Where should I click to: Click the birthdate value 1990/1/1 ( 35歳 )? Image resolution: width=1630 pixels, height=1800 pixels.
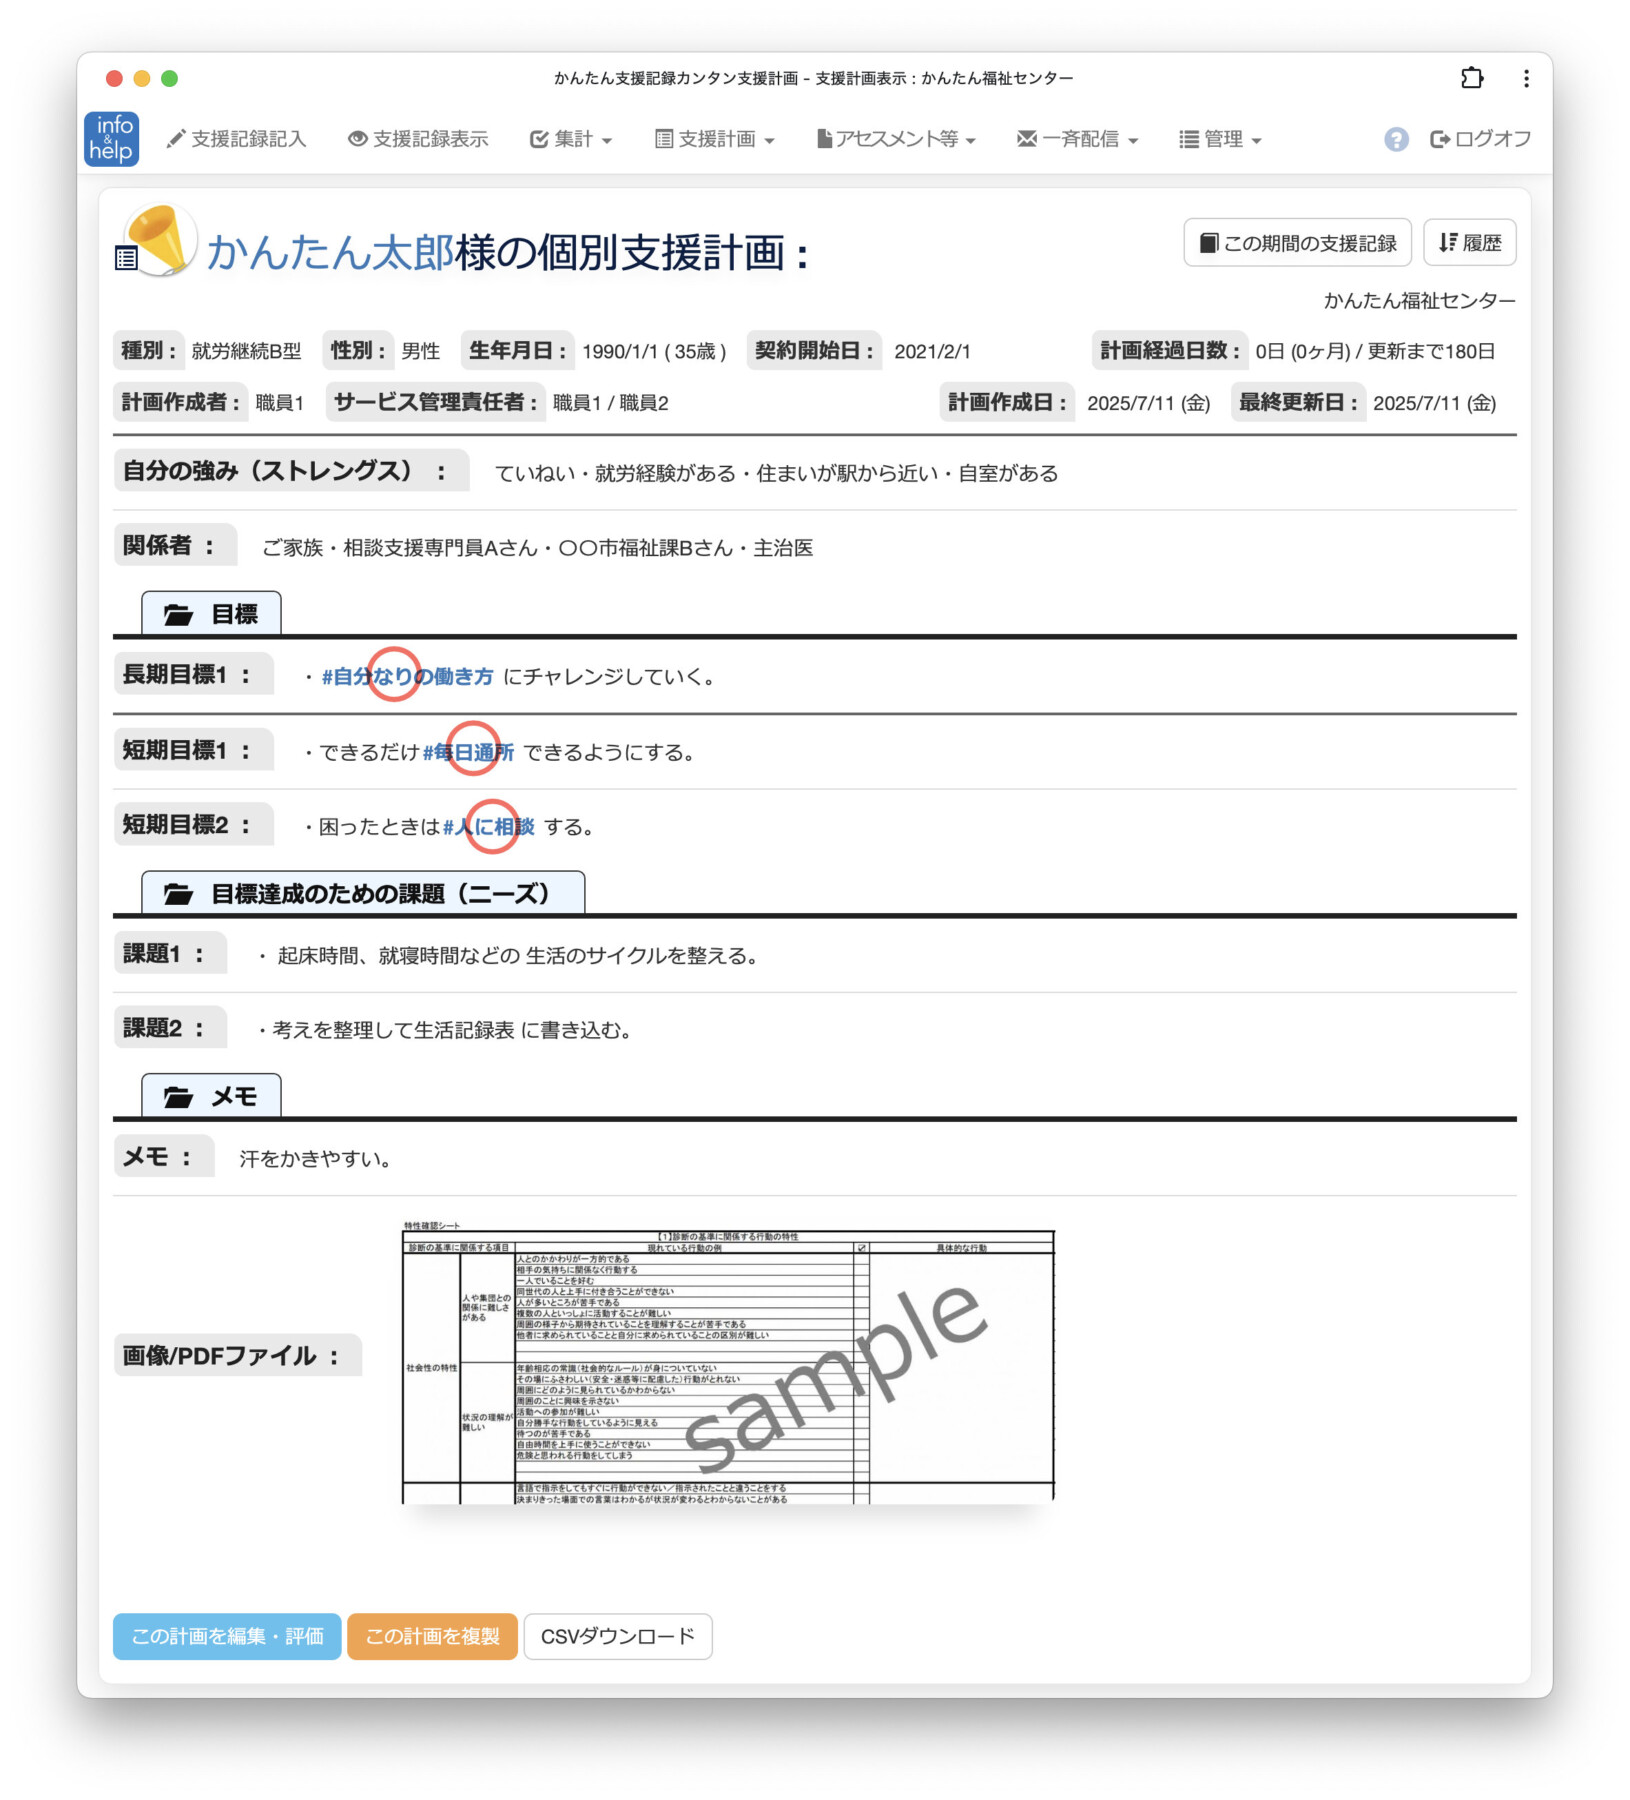pyautogui.click(x=654, y=351)
